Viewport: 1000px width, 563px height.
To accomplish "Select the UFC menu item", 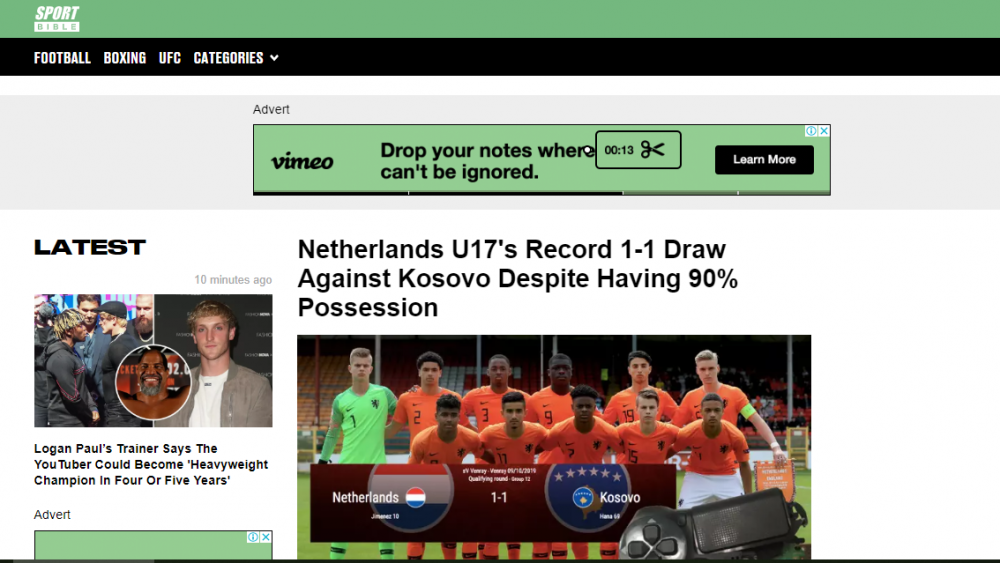I will click(x=170, y=58).
